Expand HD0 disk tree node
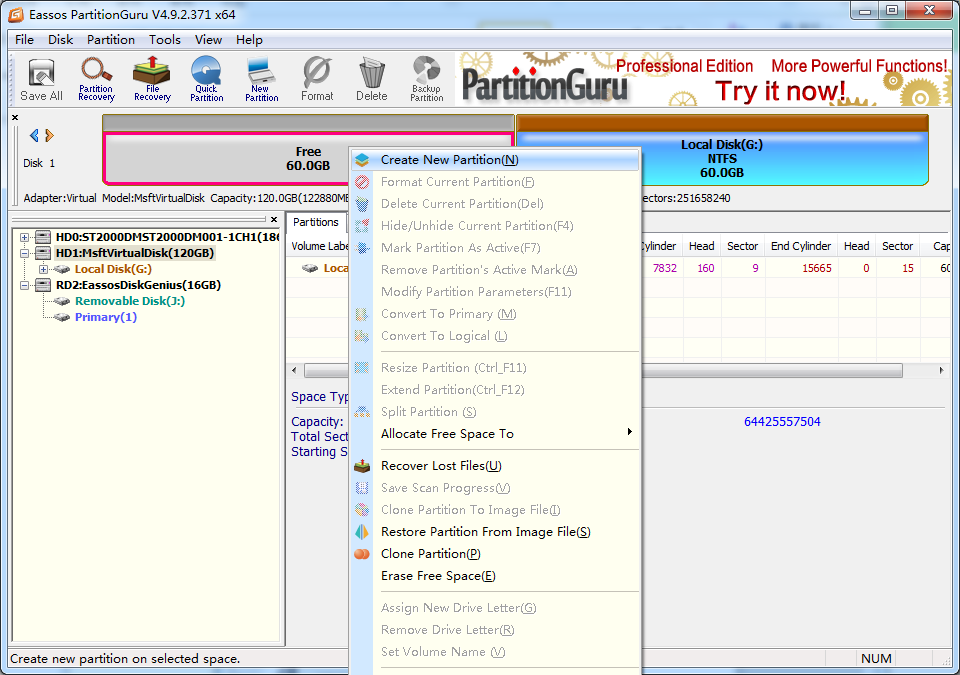 (24, 237)
